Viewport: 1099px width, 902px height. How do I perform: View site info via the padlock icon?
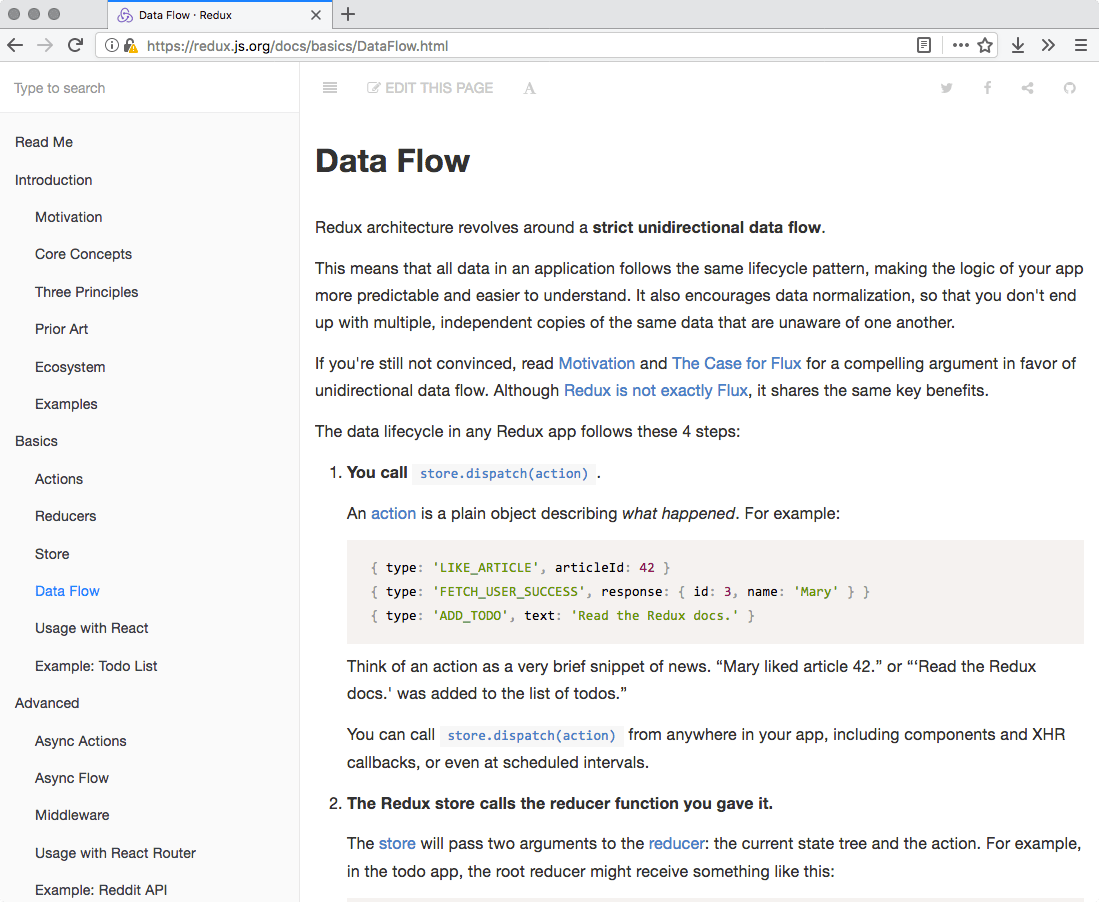click(x=130, y=45)
